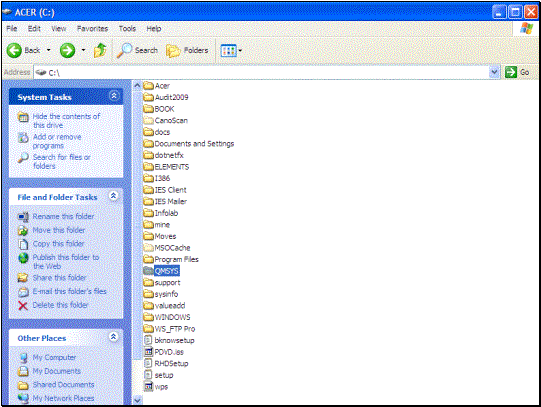This screenshot has width=541, height=407.
Task: Select the wps file icon
Action: 148,386
